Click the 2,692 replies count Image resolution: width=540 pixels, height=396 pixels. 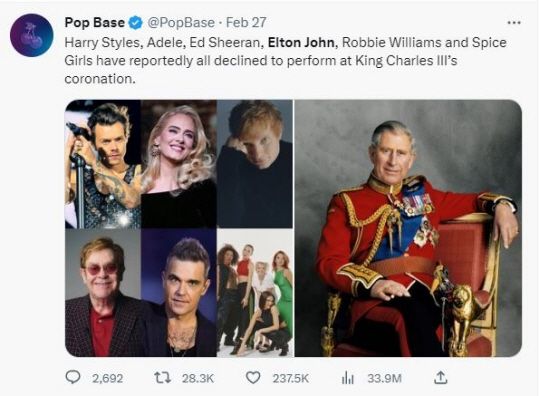107,378
